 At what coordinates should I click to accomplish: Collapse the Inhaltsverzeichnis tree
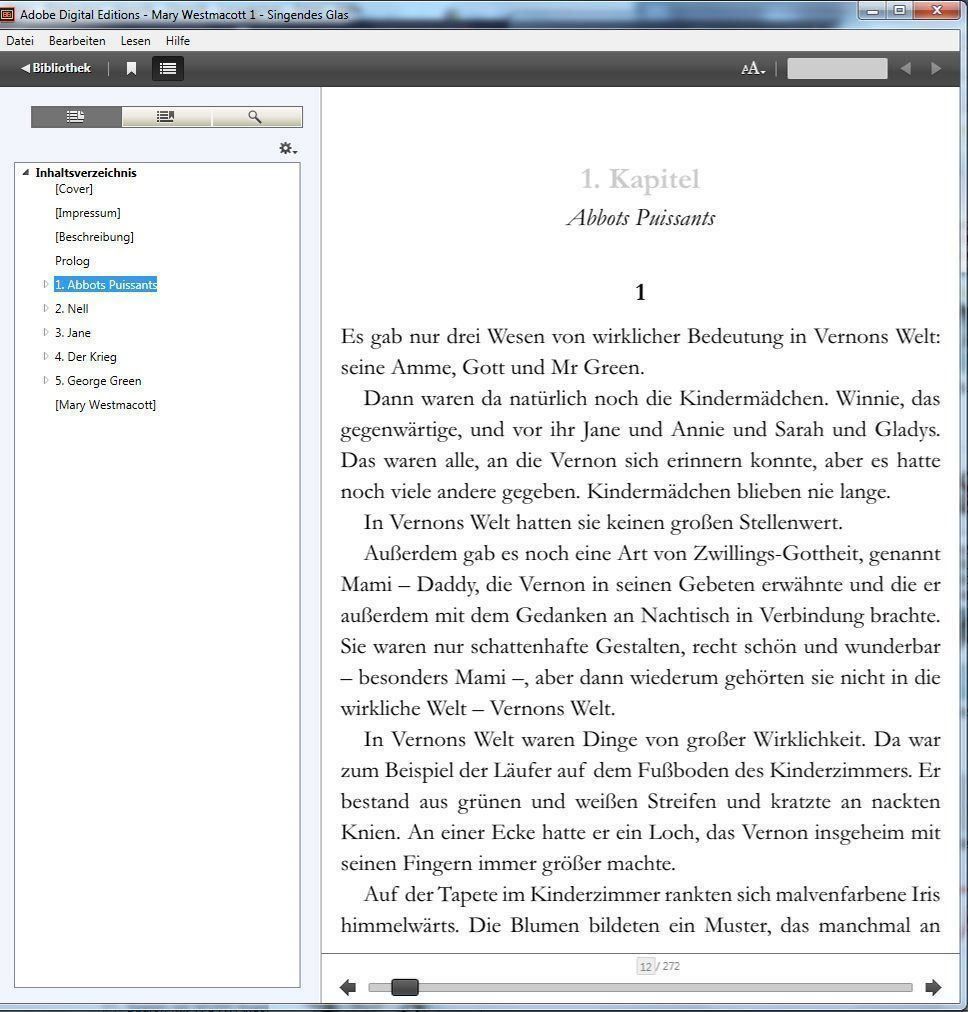(x=26, y=172)
